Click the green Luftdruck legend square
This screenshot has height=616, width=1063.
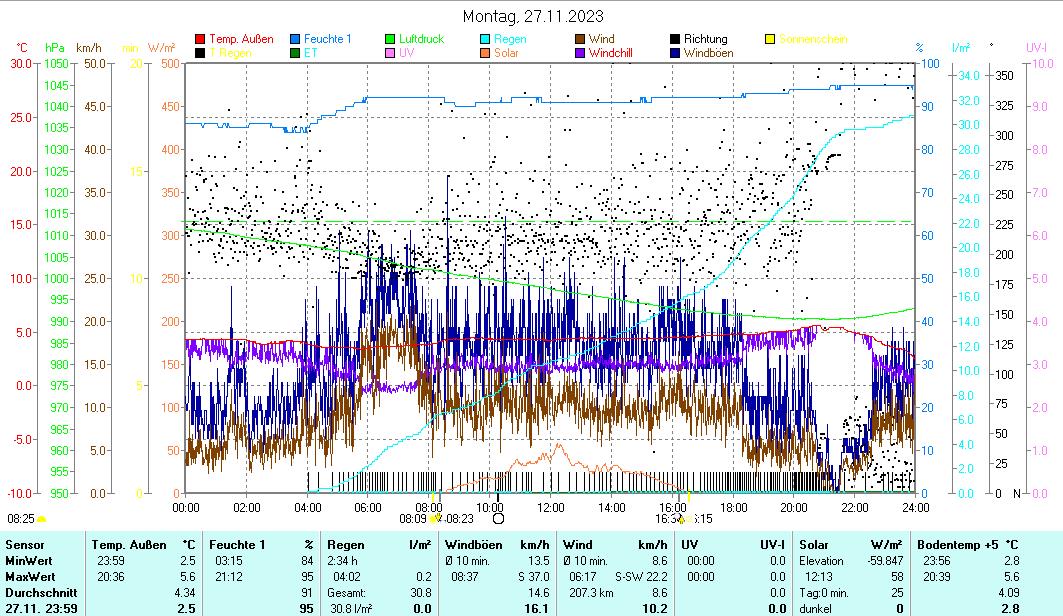390,39
